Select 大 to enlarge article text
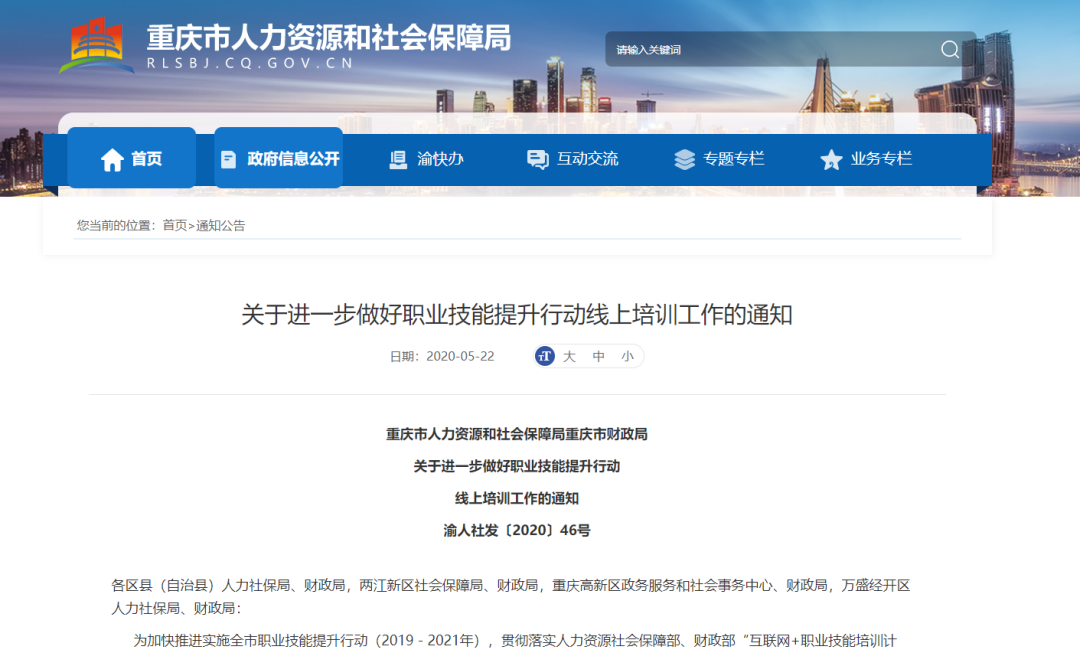This screenshot has height=653, width=1080. 570,356
